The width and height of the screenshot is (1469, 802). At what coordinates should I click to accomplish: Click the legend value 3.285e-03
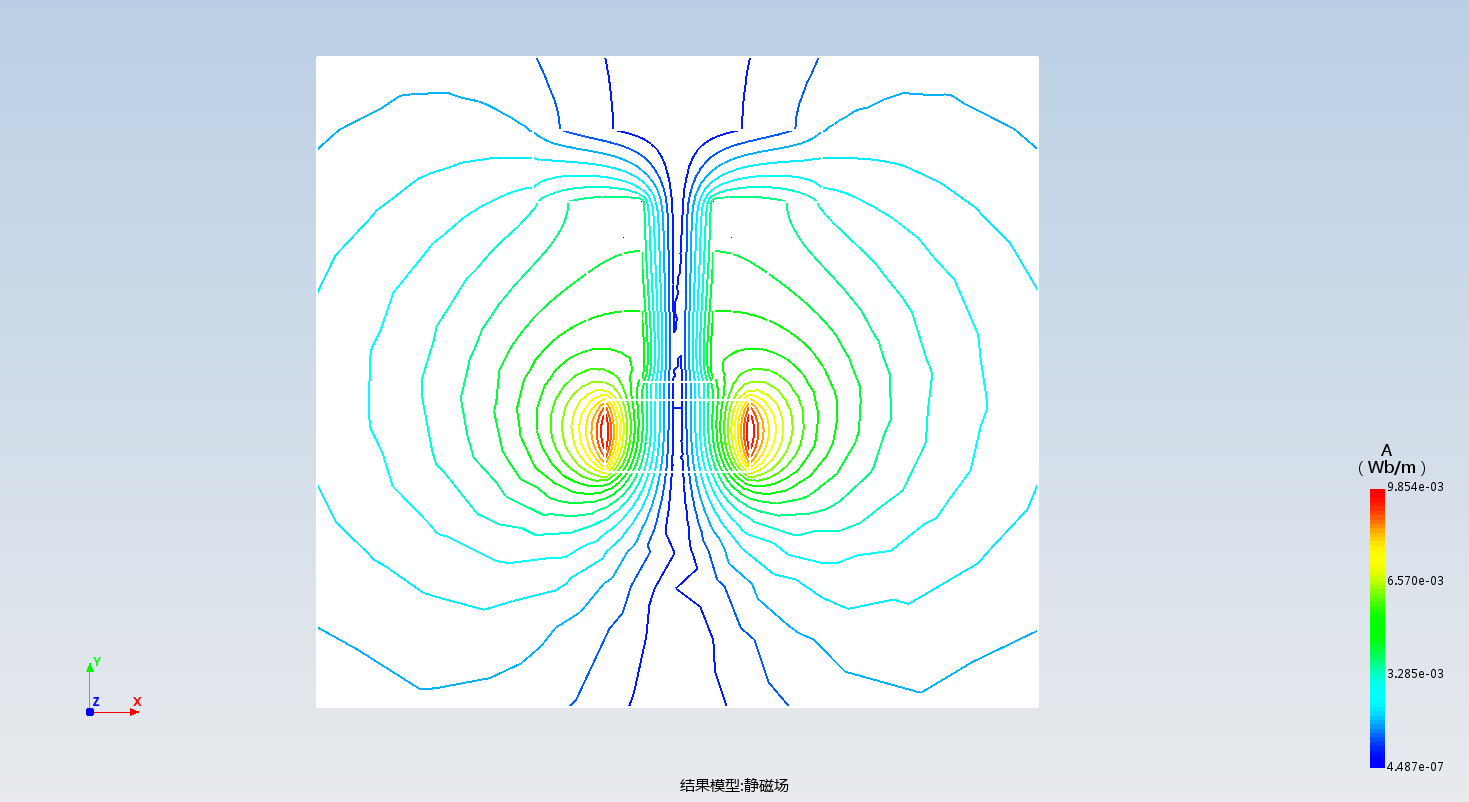(1415, 674)
